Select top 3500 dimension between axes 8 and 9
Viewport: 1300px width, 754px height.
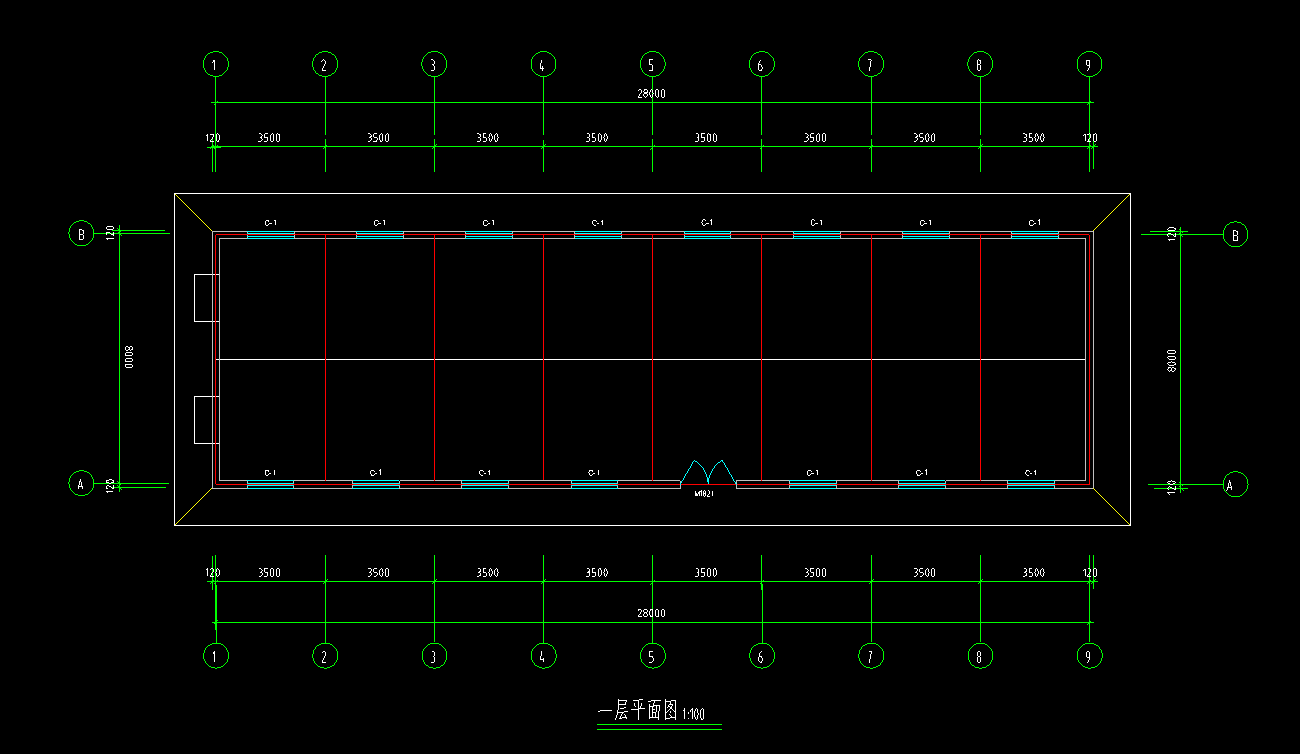click(x=1034, y=137)
